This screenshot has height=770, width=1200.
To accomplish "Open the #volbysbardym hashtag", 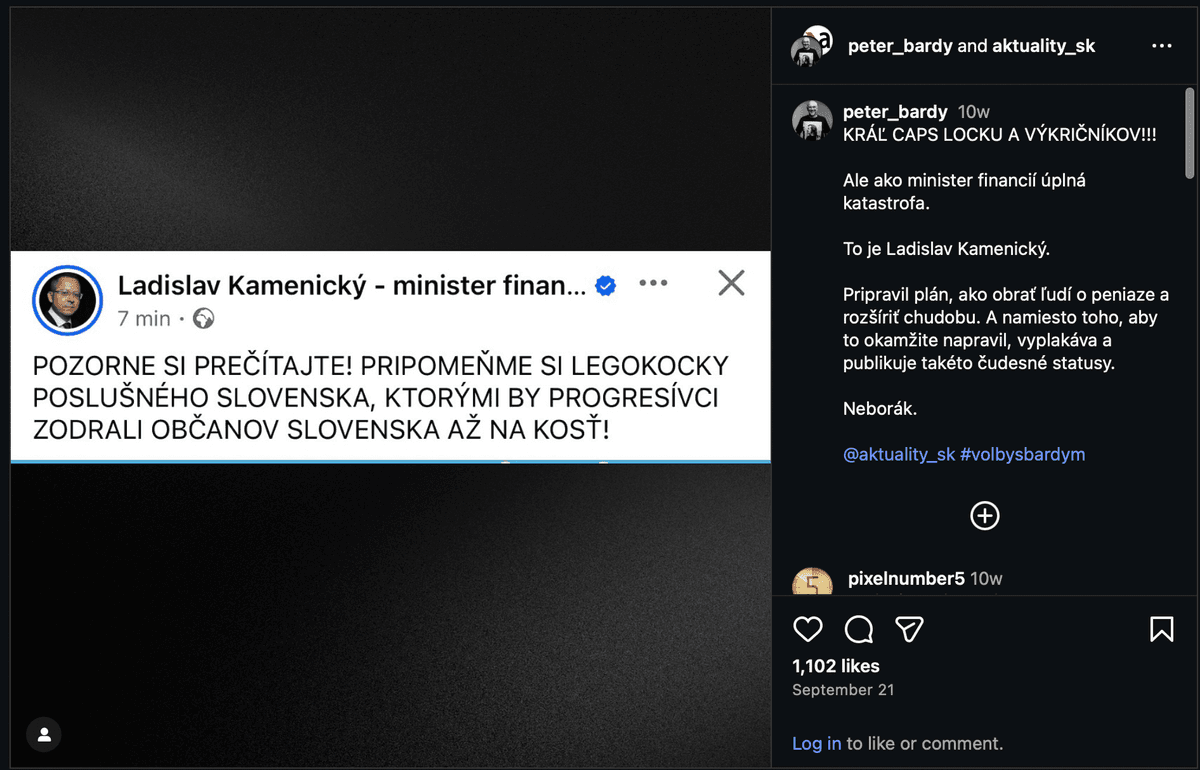I will click(1023, 454).
